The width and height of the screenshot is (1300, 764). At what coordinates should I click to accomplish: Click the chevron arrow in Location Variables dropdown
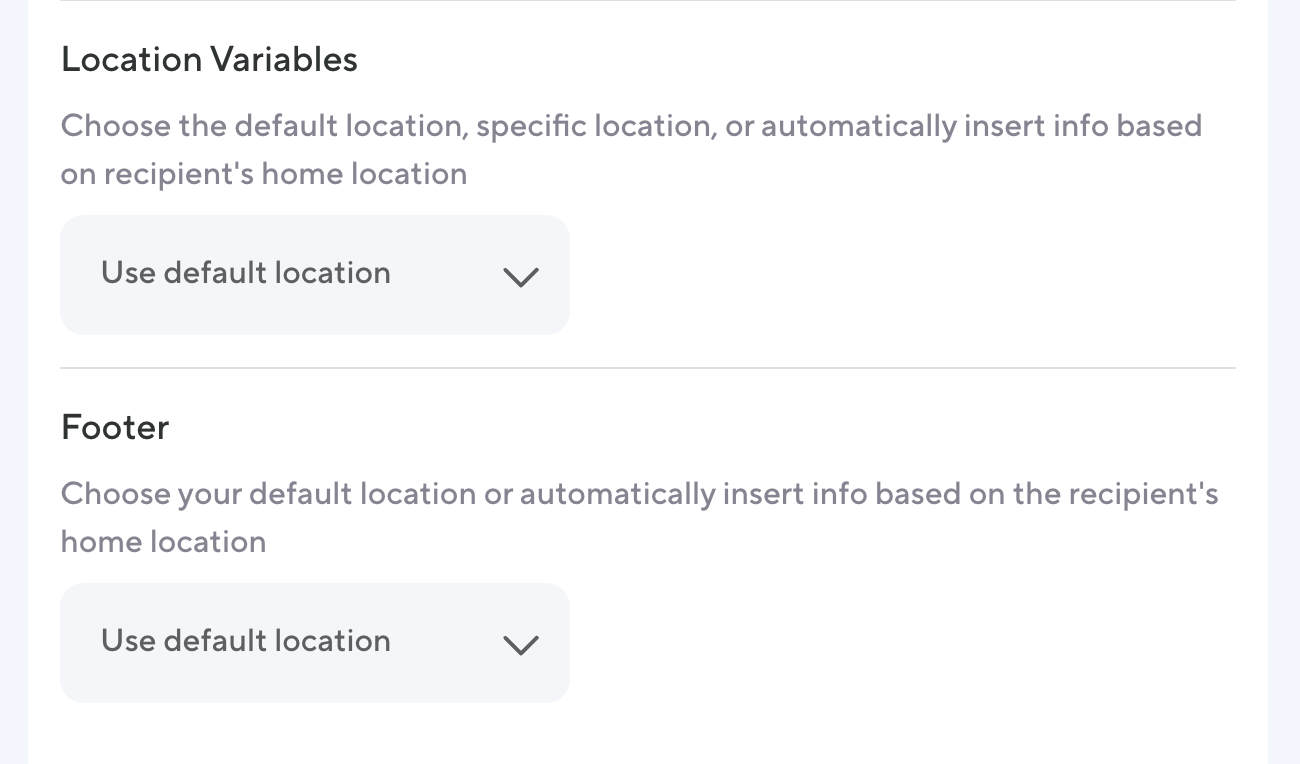521,277
